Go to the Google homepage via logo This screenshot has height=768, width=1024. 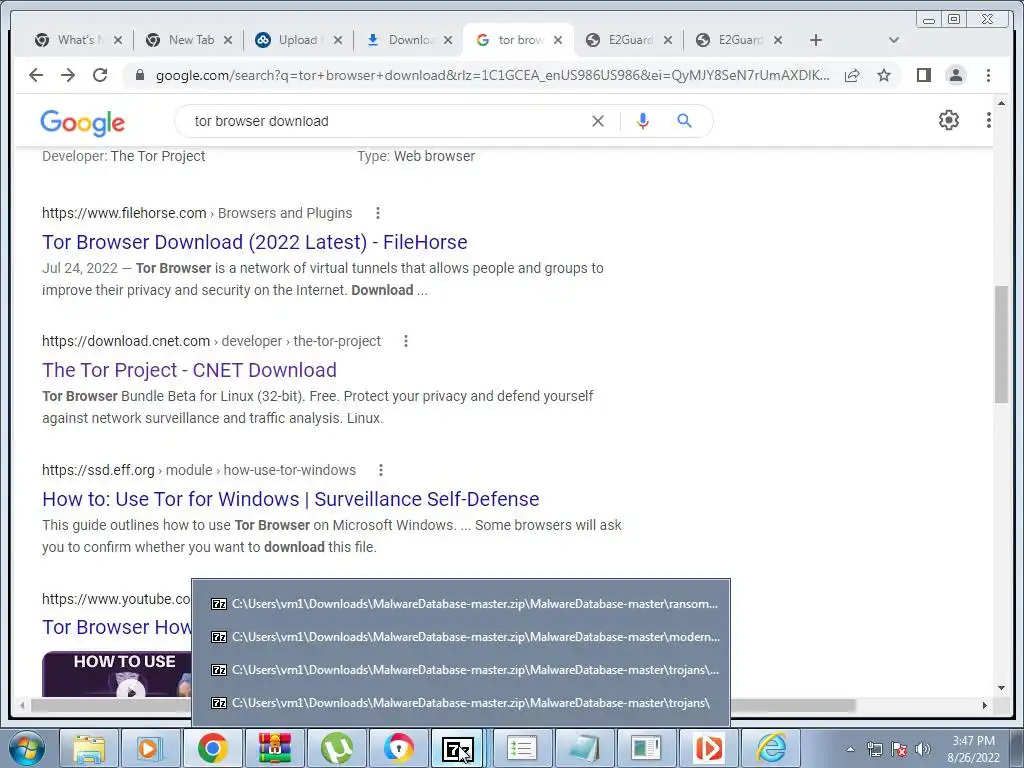[82, 122]
